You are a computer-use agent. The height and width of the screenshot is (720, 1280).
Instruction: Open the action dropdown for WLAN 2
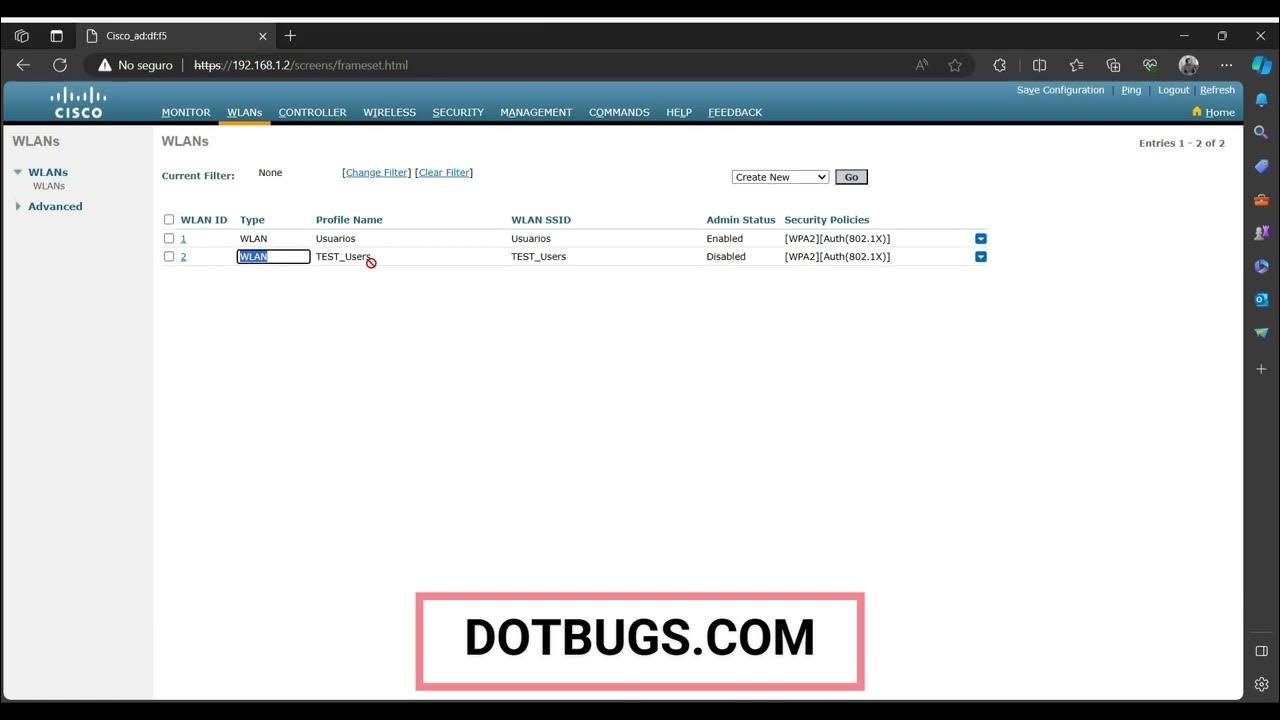pos(980,256)
